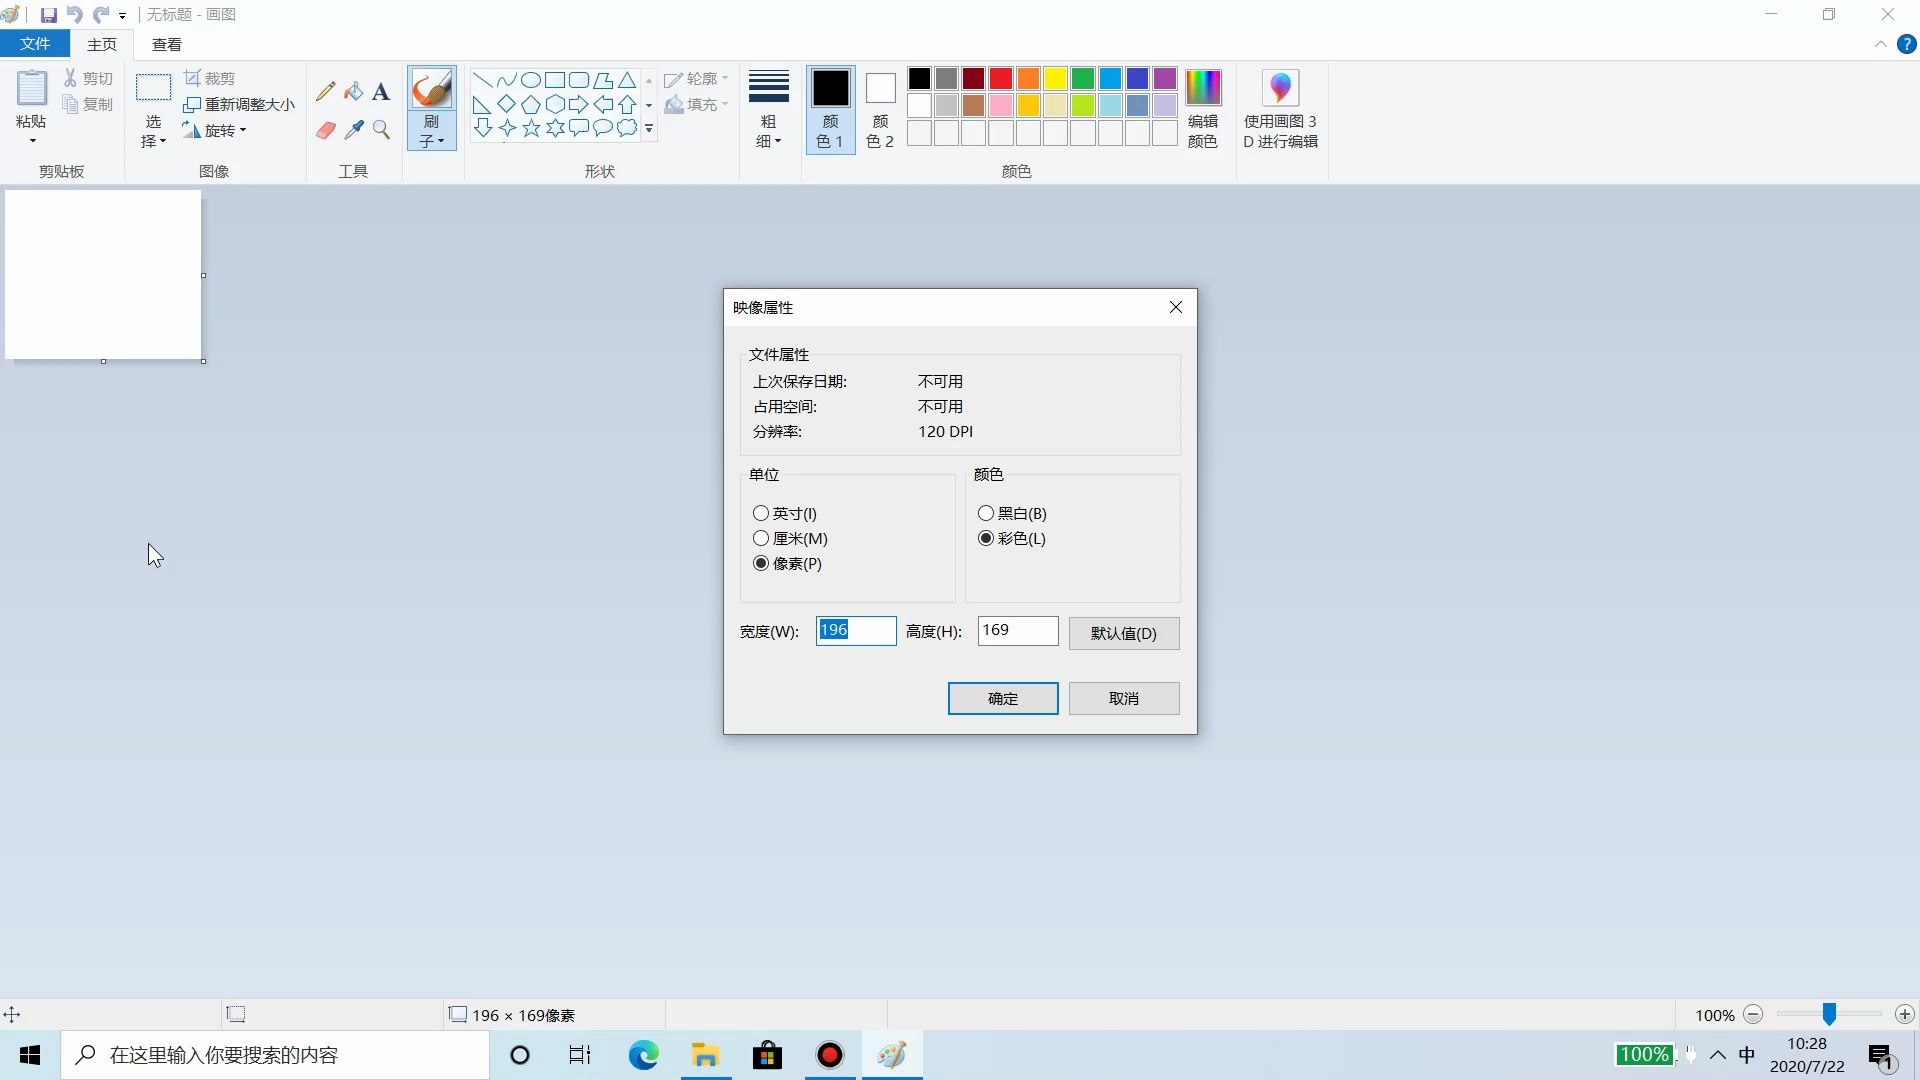The width and height of the screenshot is (1920, 1080).
Task: Pick the yellow color swatch
Action: [x=1055, y=79]
